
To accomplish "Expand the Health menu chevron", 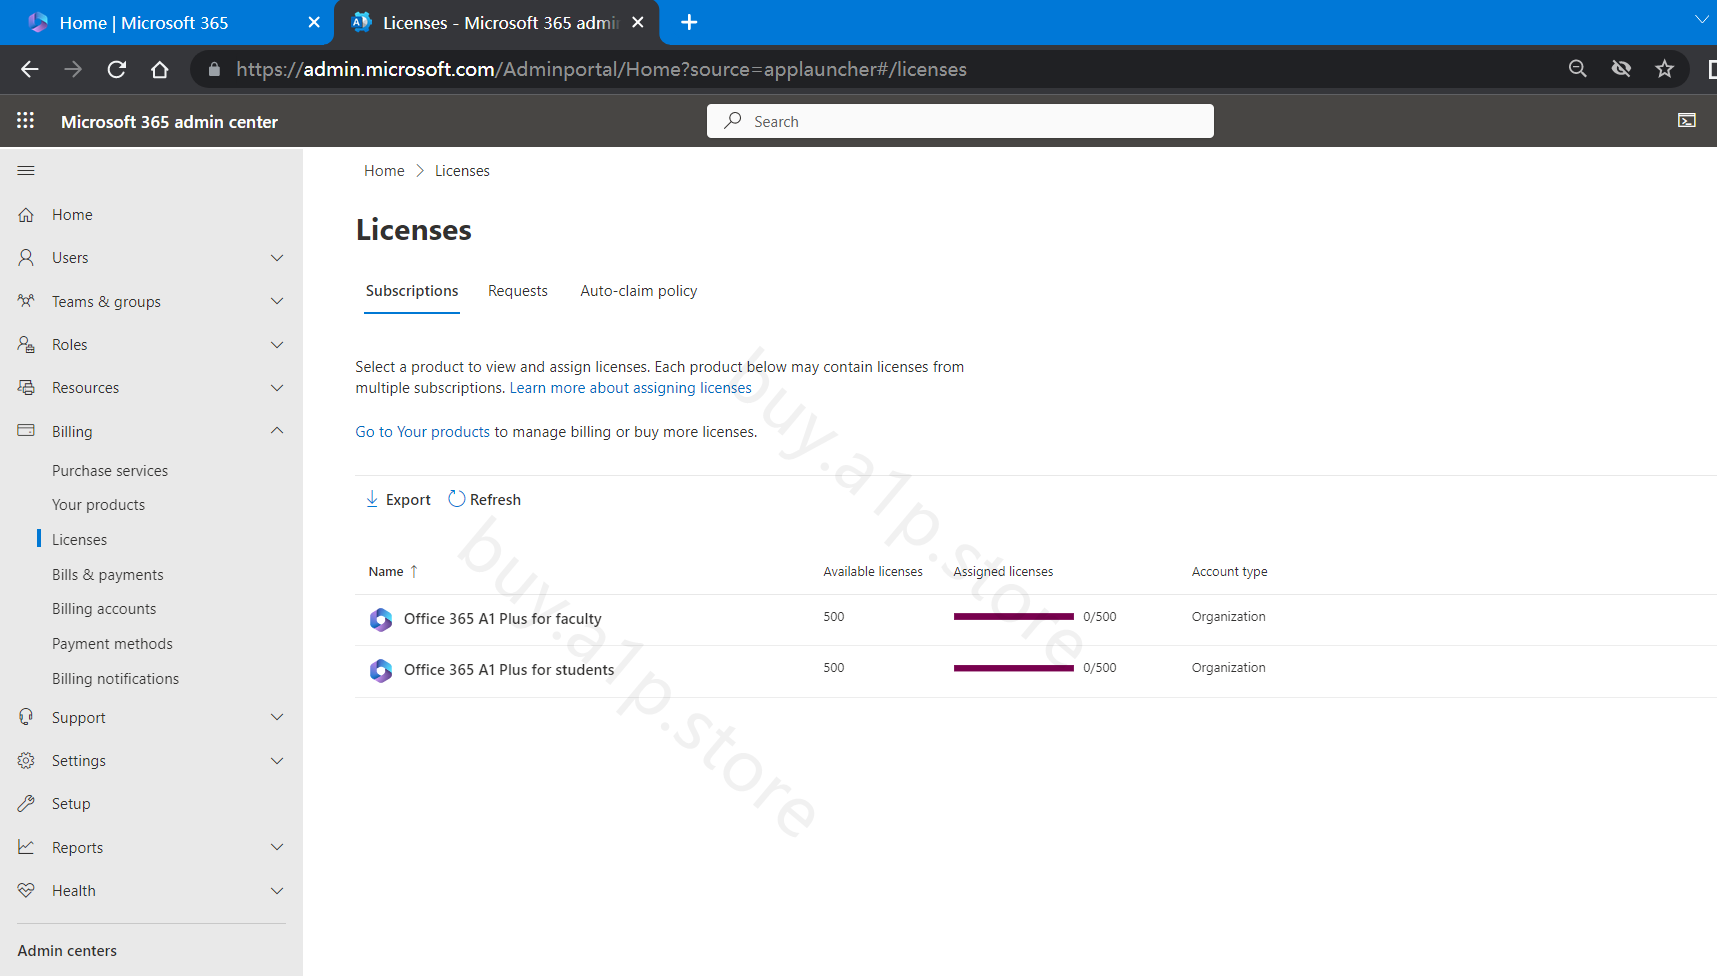I will click(277, 890).
